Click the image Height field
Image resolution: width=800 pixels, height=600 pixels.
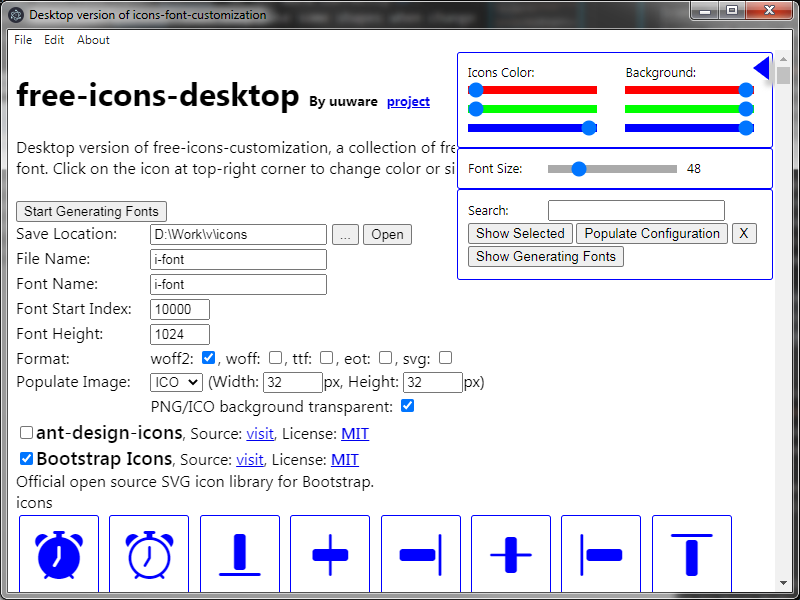pyautogui.click(x=433, y=383)
